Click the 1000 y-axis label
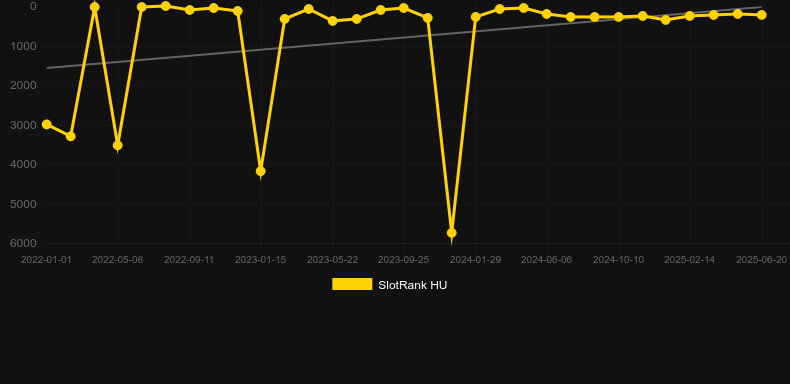 23,46
